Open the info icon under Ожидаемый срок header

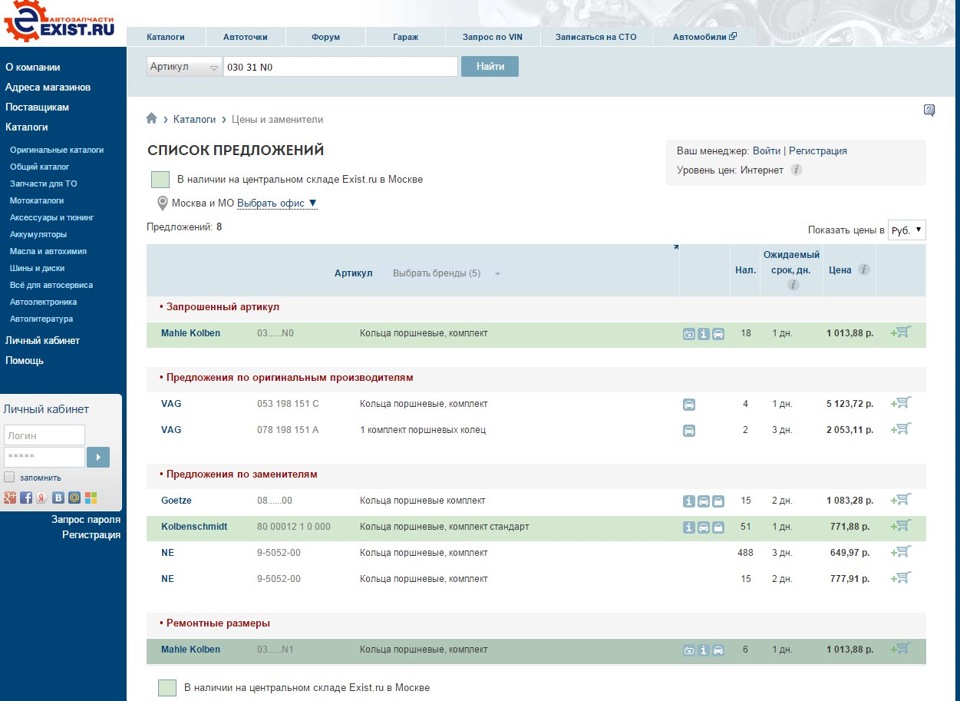[x=793, y=285]
